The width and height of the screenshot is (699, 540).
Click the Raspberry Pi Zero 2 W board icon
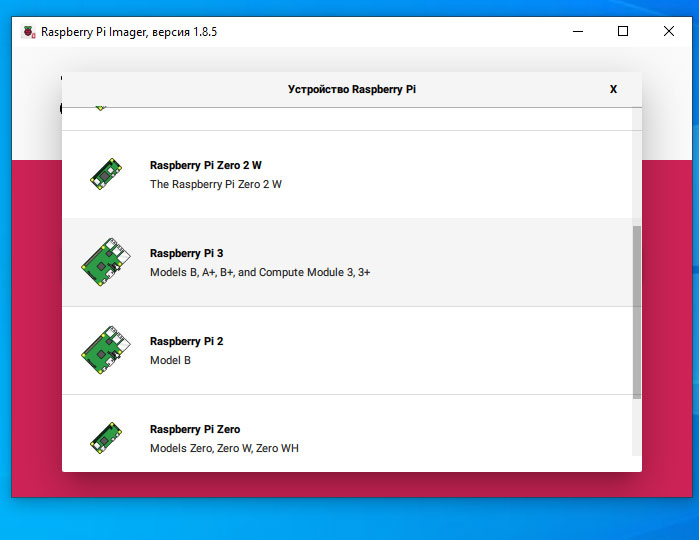pos(106,174)
